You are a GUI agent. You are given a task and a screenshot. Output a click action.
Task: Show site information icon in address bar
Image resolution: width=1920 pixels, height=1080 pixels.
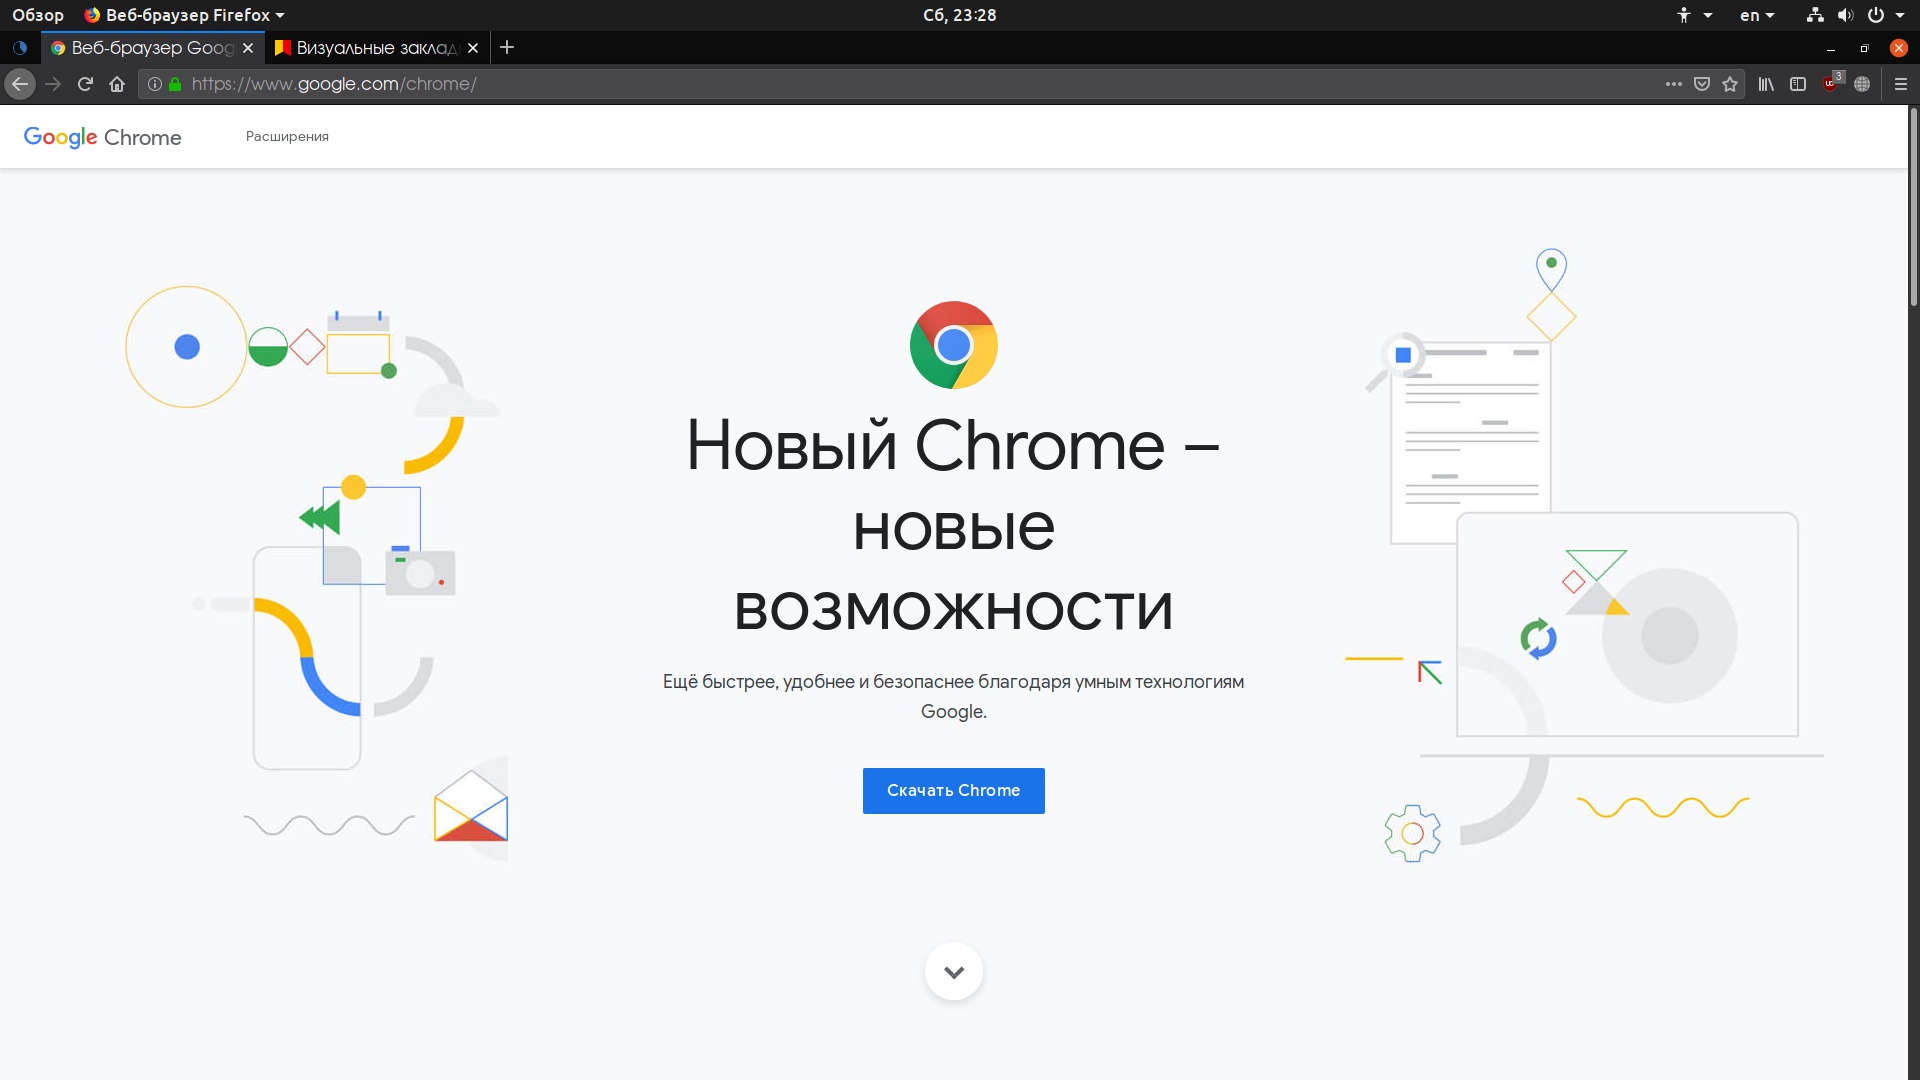coord(155,84)
